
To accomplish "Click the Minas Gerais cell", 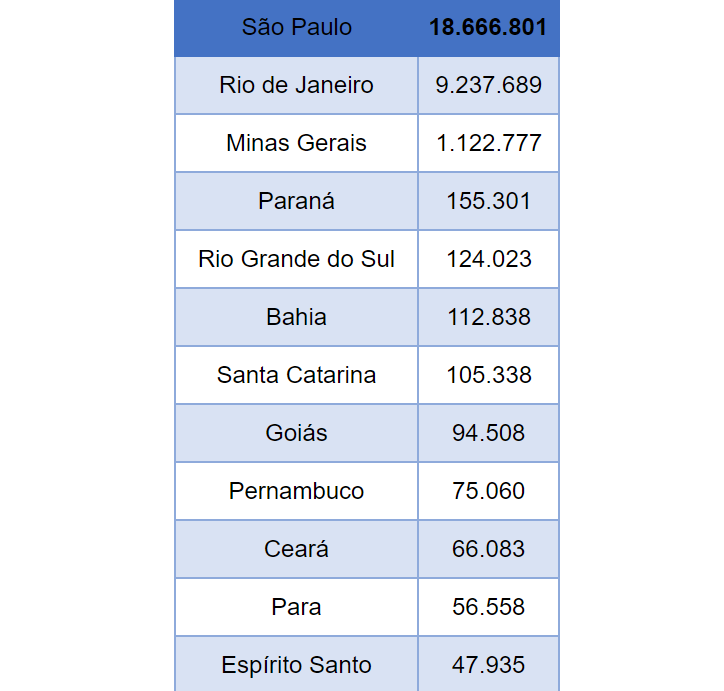I will click(296, 143).
